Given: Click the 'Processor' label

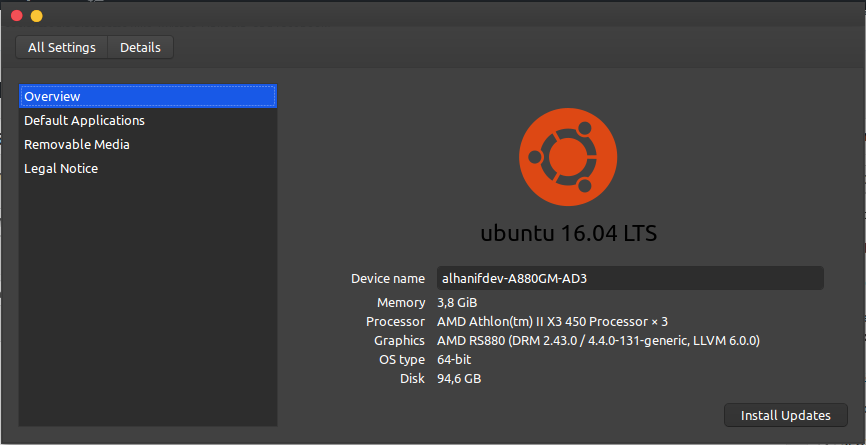Looking at the screenshot, I should [395, 321].
